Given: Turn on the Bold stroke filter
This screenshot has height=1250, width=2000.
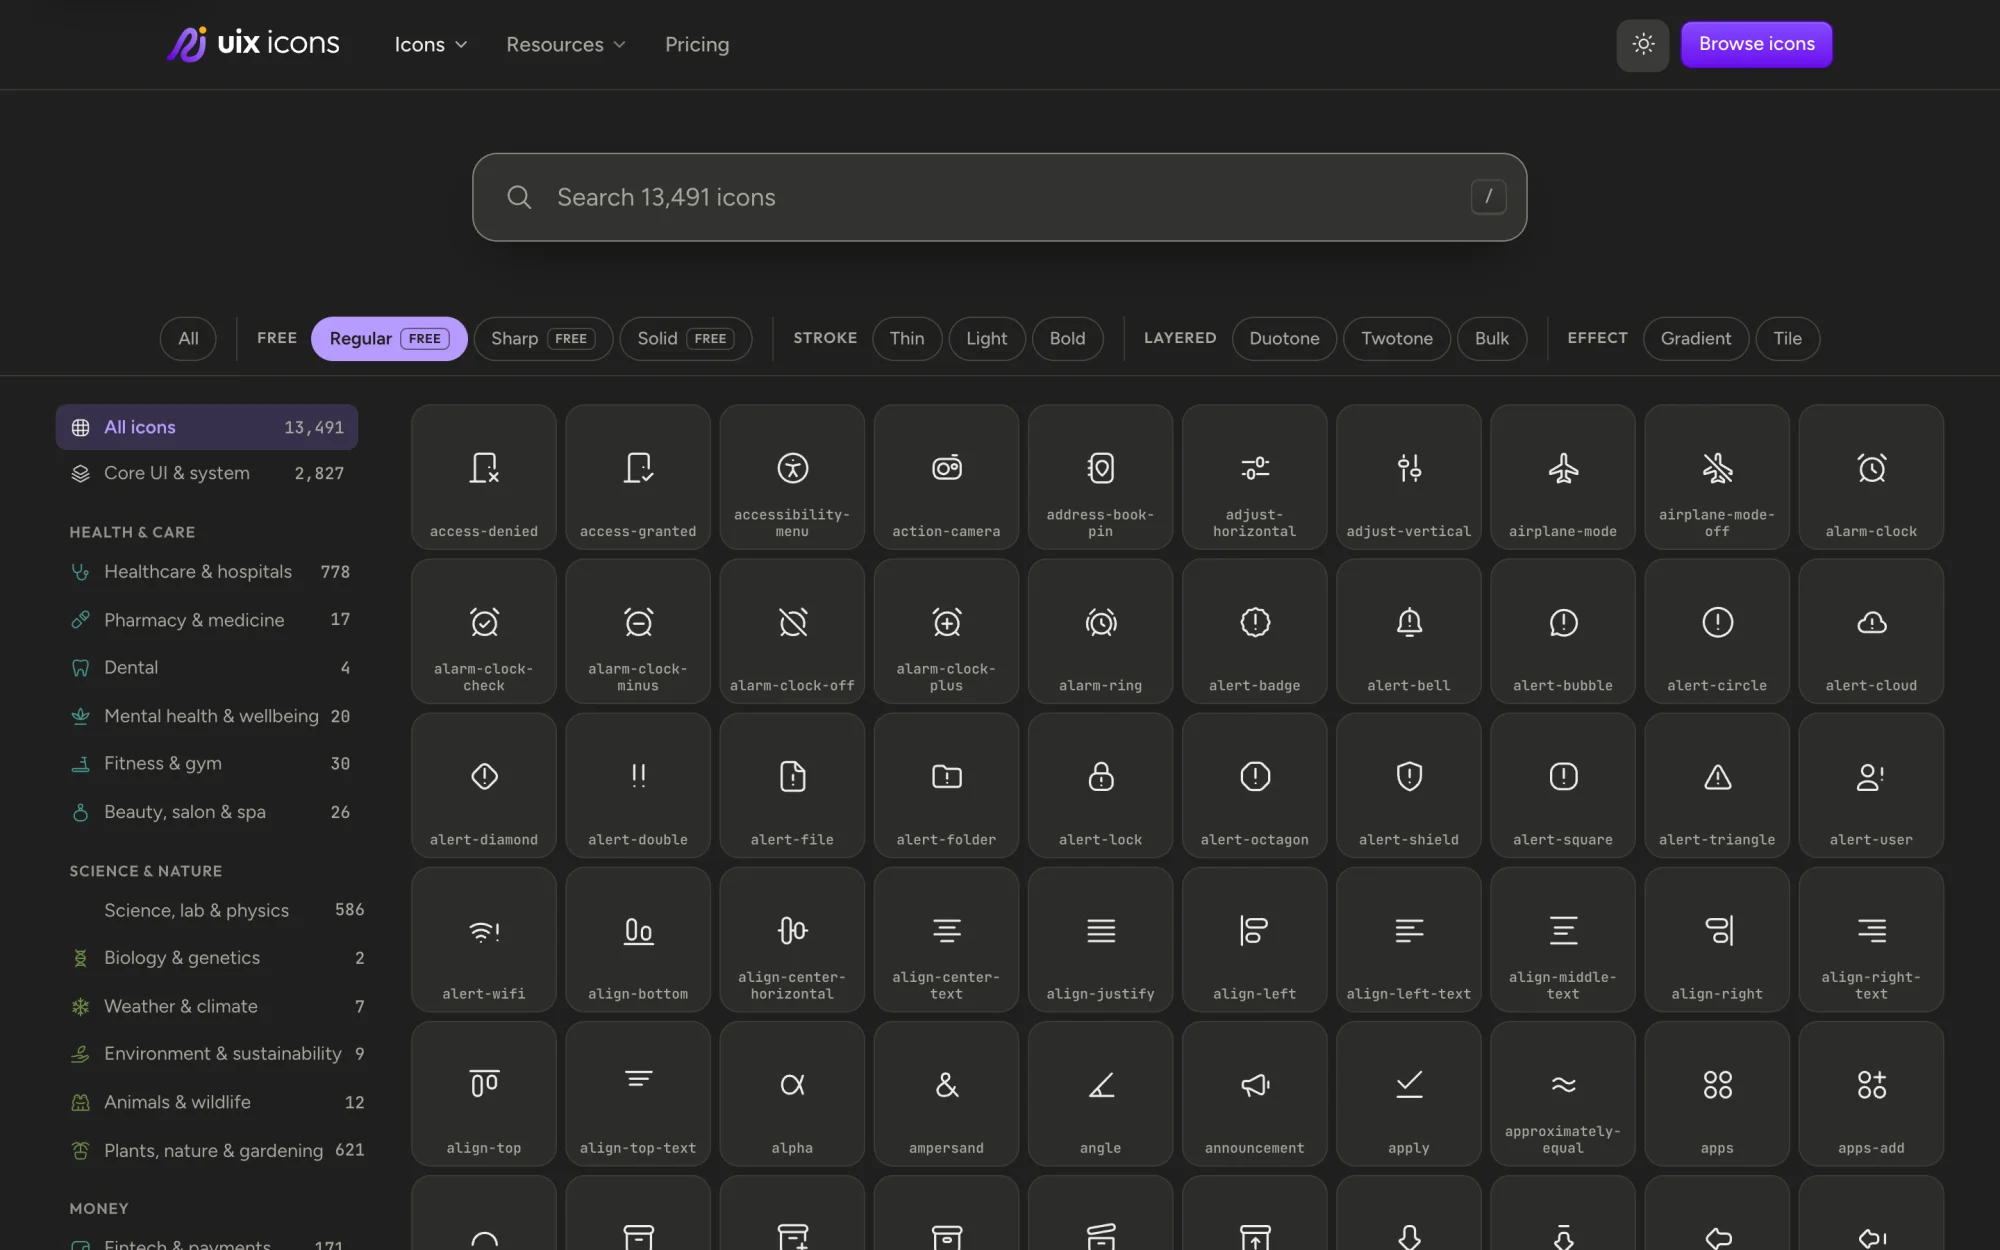Looking at the screenshot, I should [1067, 339].
